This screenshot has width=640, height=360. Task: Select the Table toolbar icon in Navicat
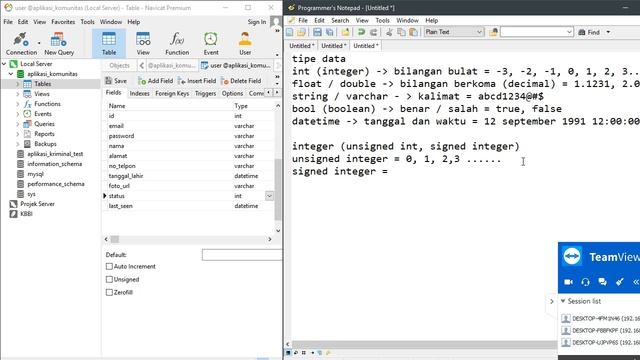(109, 44)
